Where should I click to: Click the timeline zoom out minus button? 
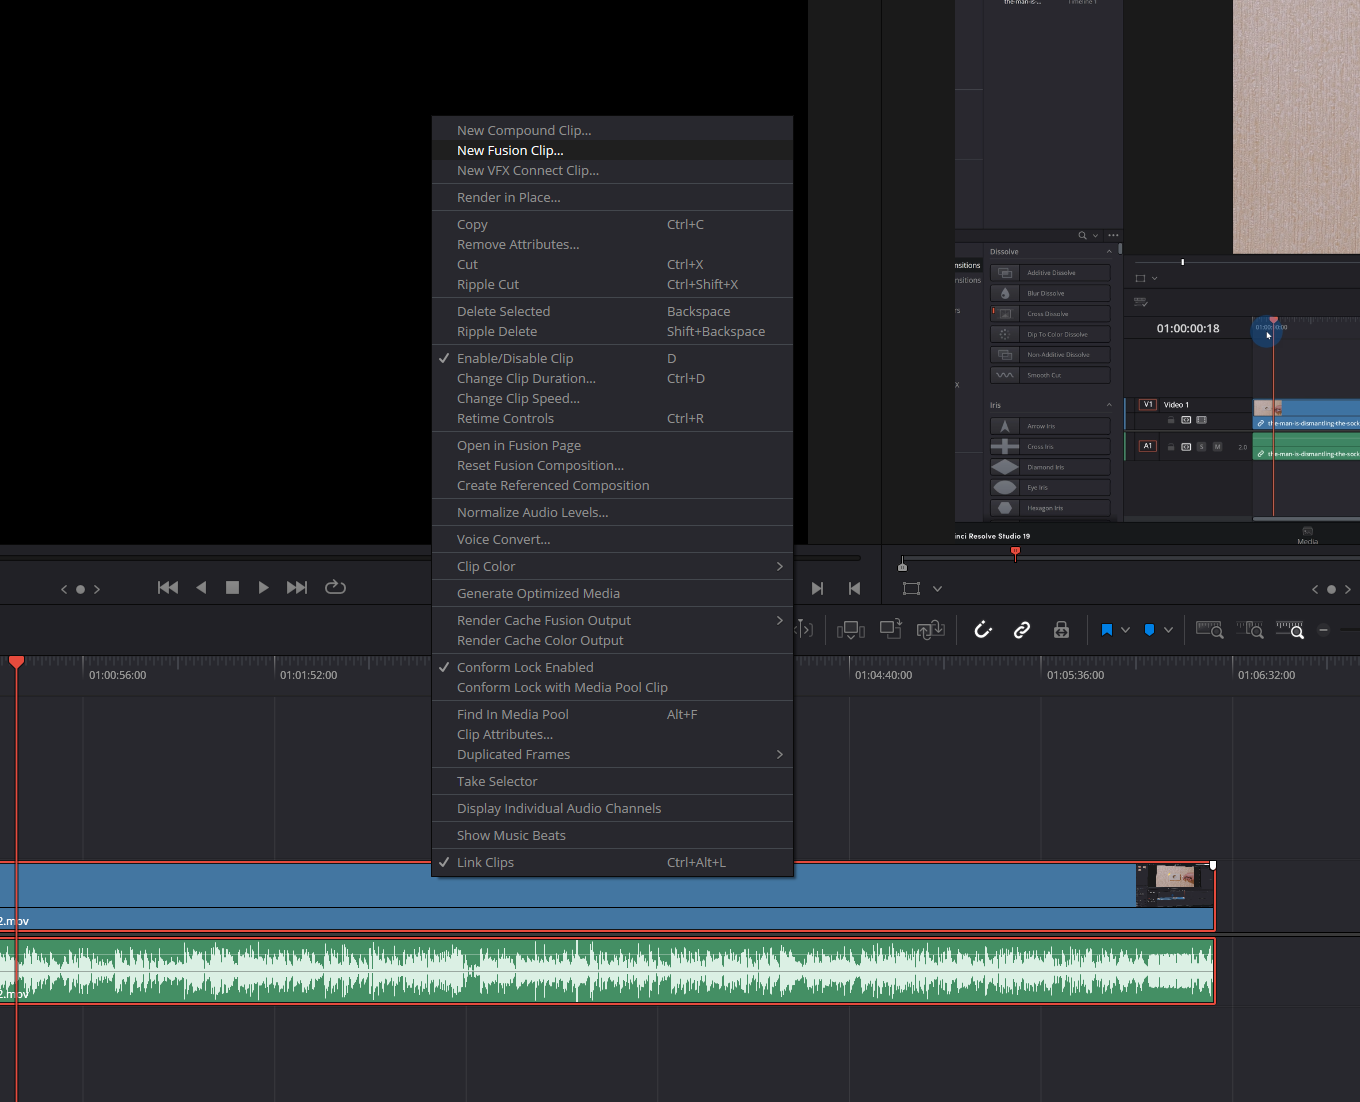tap(1323, 630)
